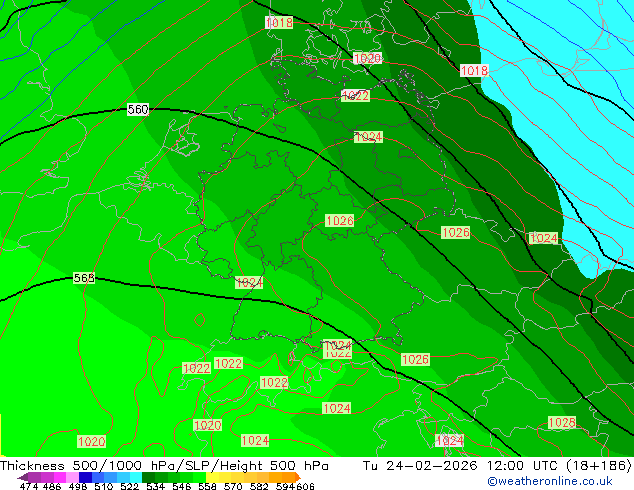Image resolution: width=634 pixels, height=490 pixels.
Task: Click the legend value 546
Action: pyautogui.click(x=182, y=486)
